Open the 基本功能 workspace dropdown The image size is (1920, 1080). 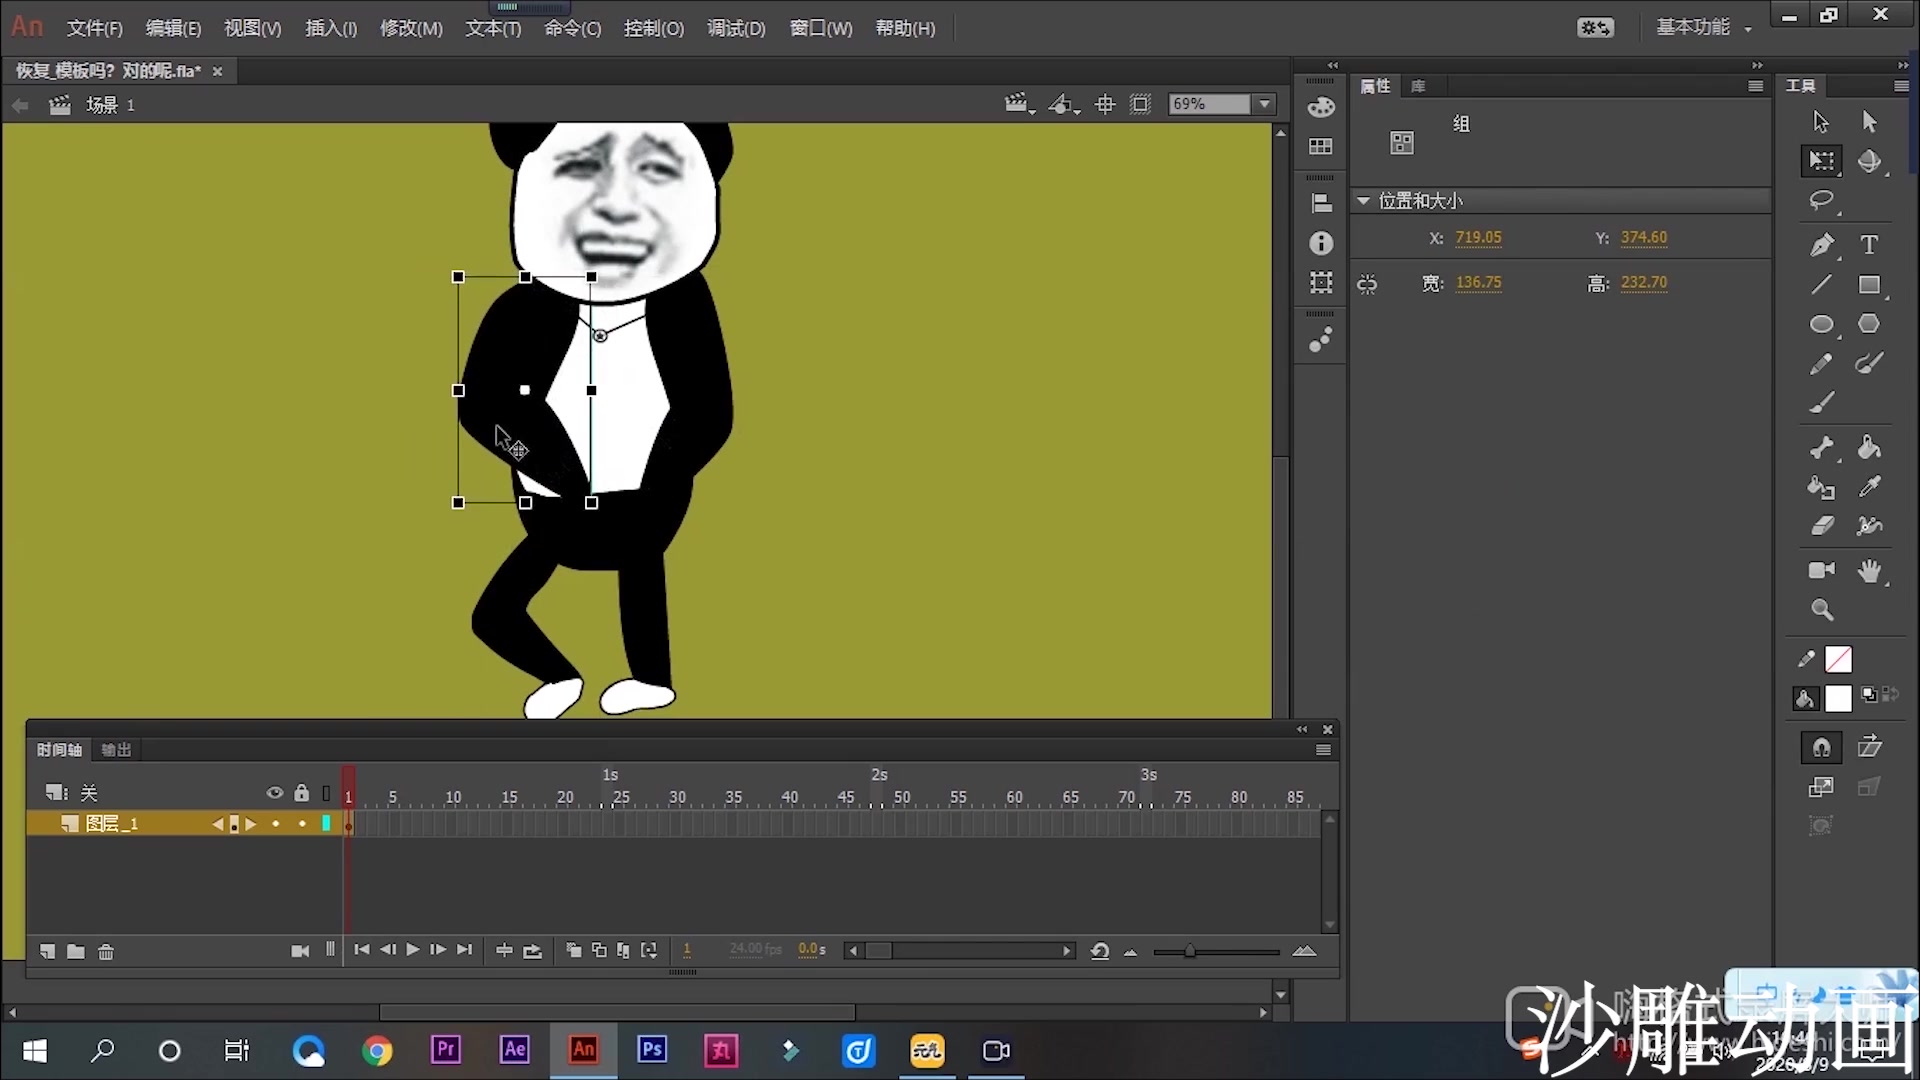pos(1705,28)
